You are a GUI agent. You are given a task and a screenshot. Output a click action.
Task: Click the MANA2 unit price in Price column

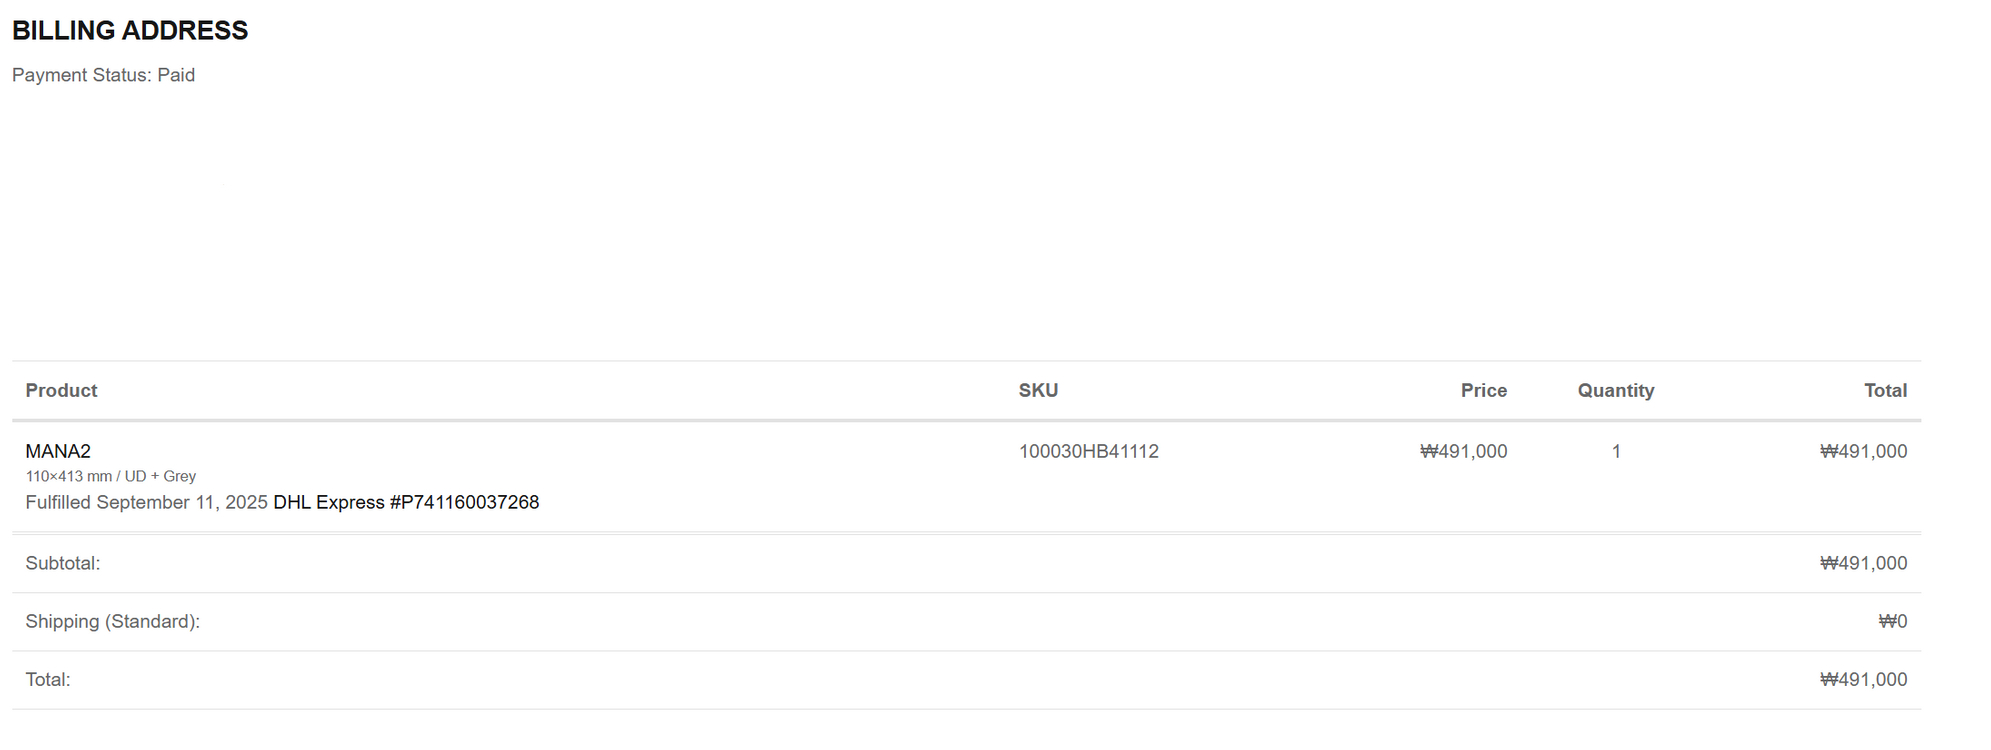[1463, 451]
